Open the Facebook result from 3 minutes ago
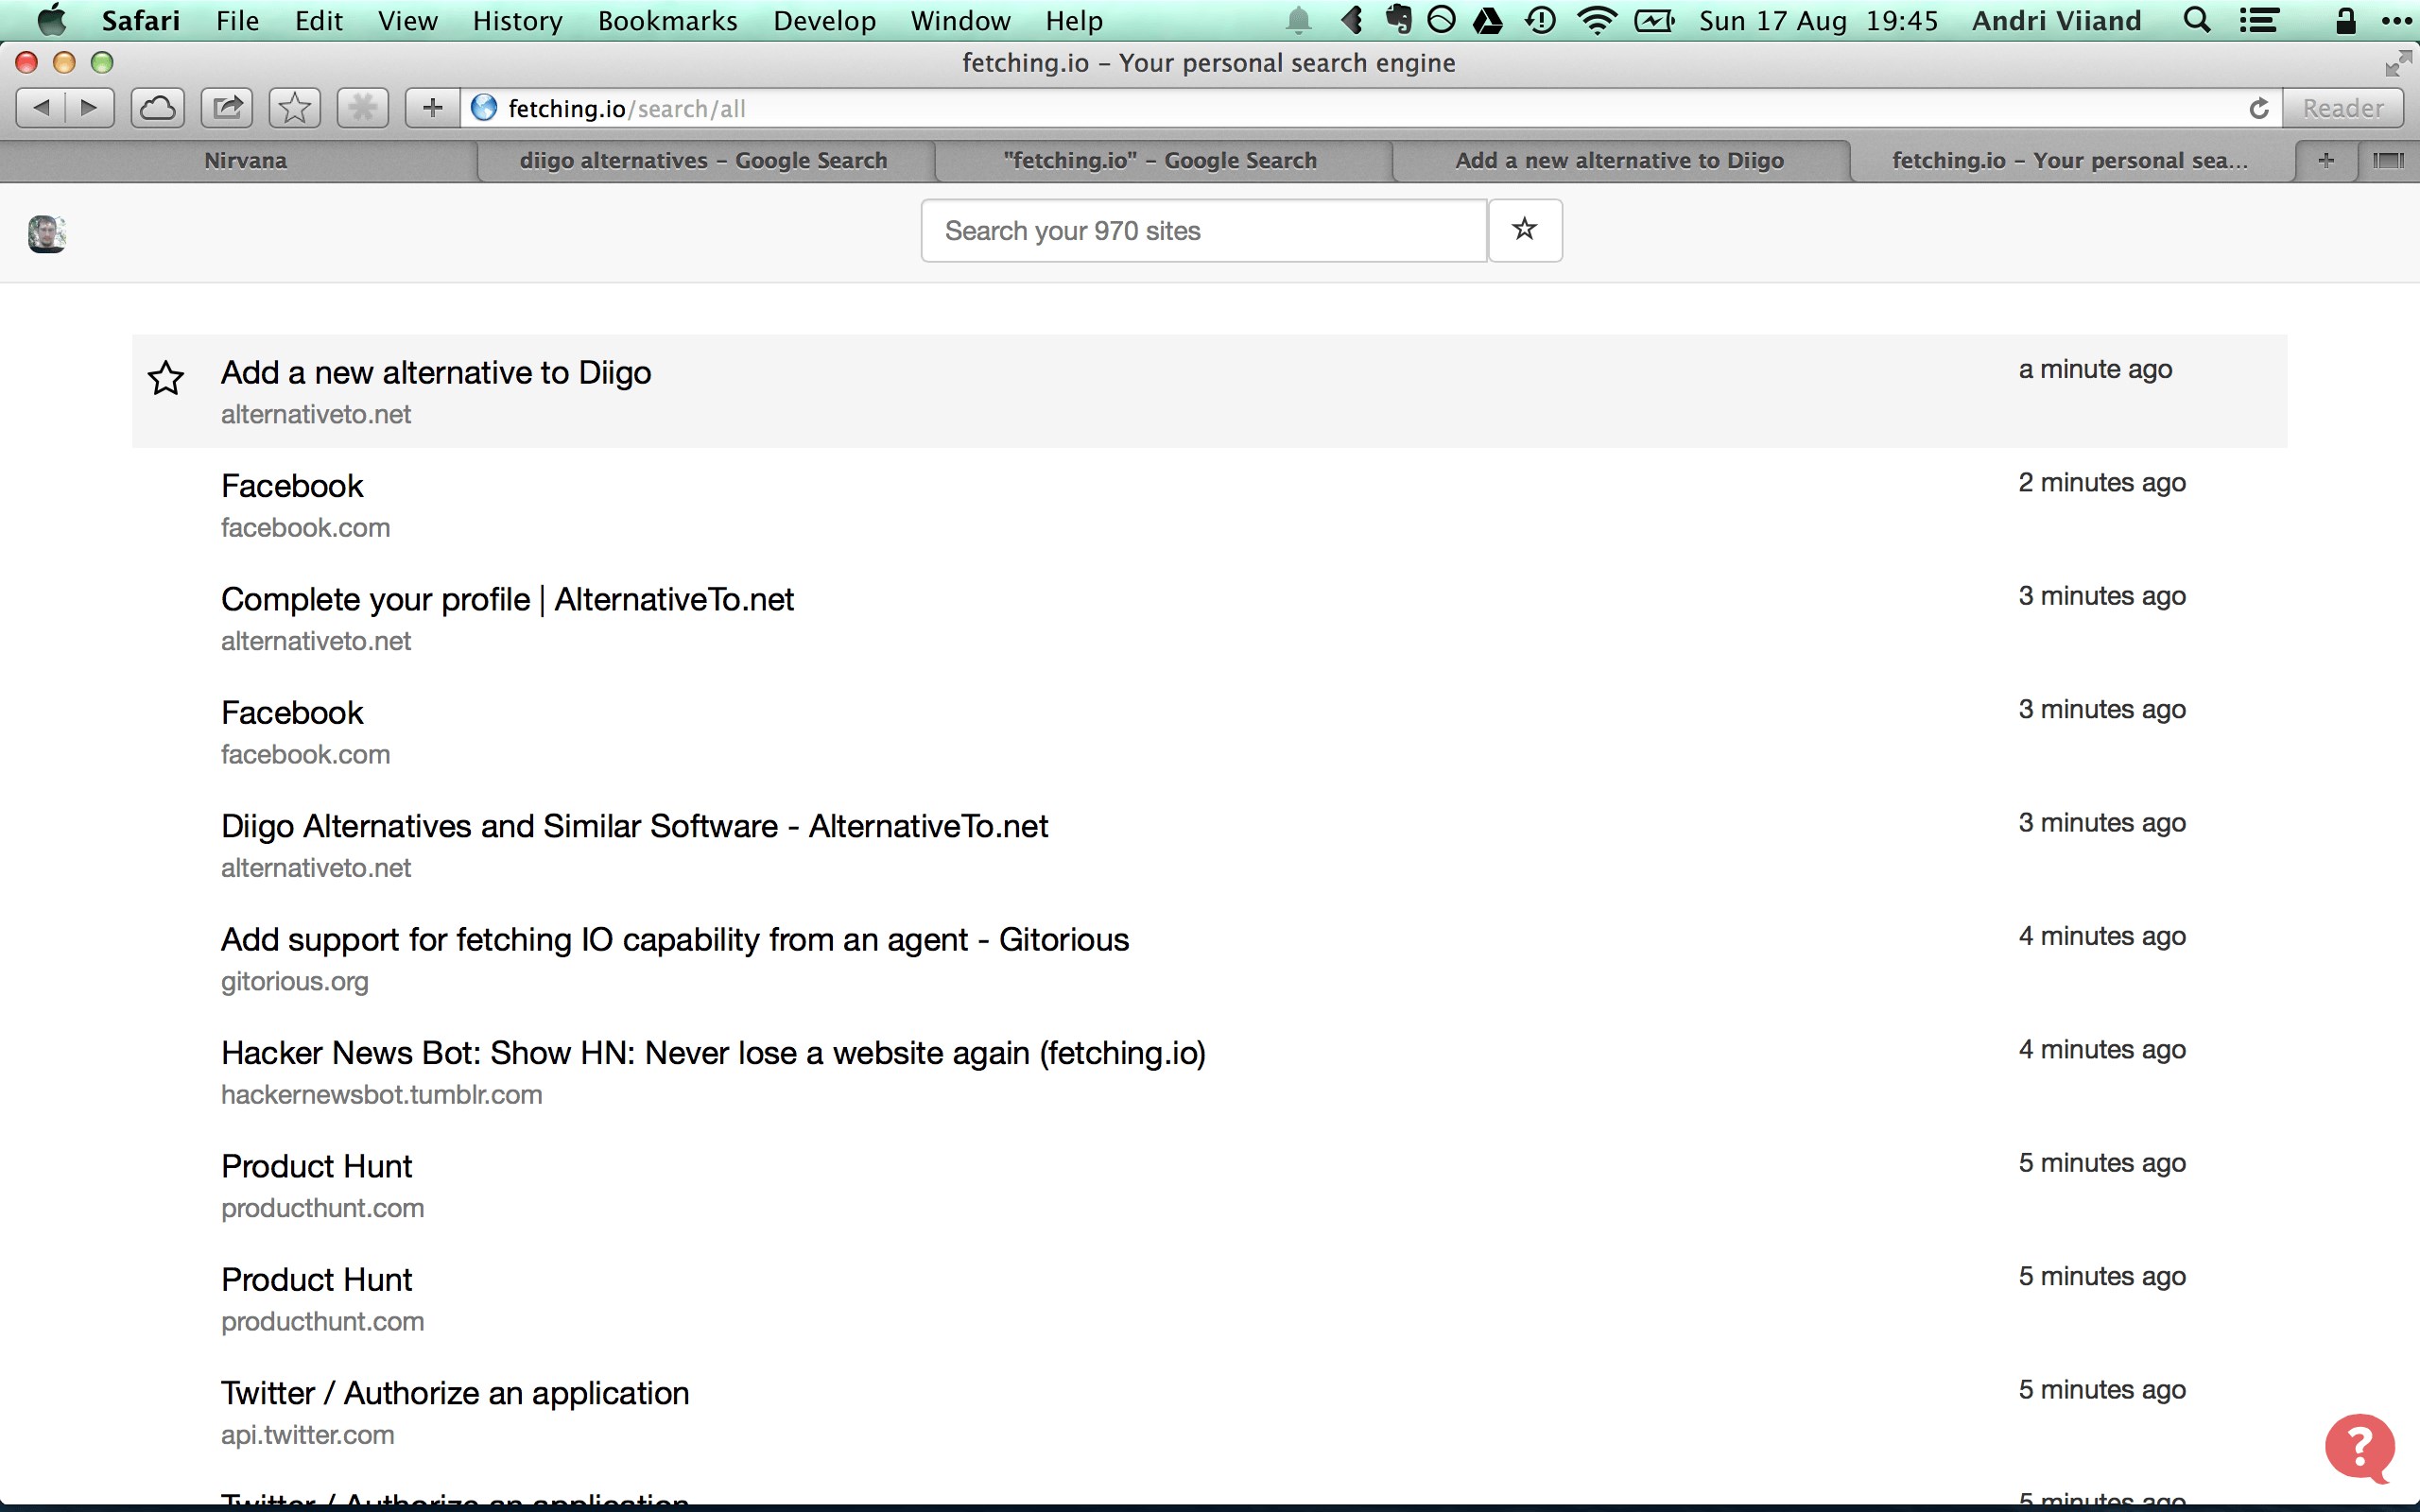The image size is (2420, 1512). (292, 713)
